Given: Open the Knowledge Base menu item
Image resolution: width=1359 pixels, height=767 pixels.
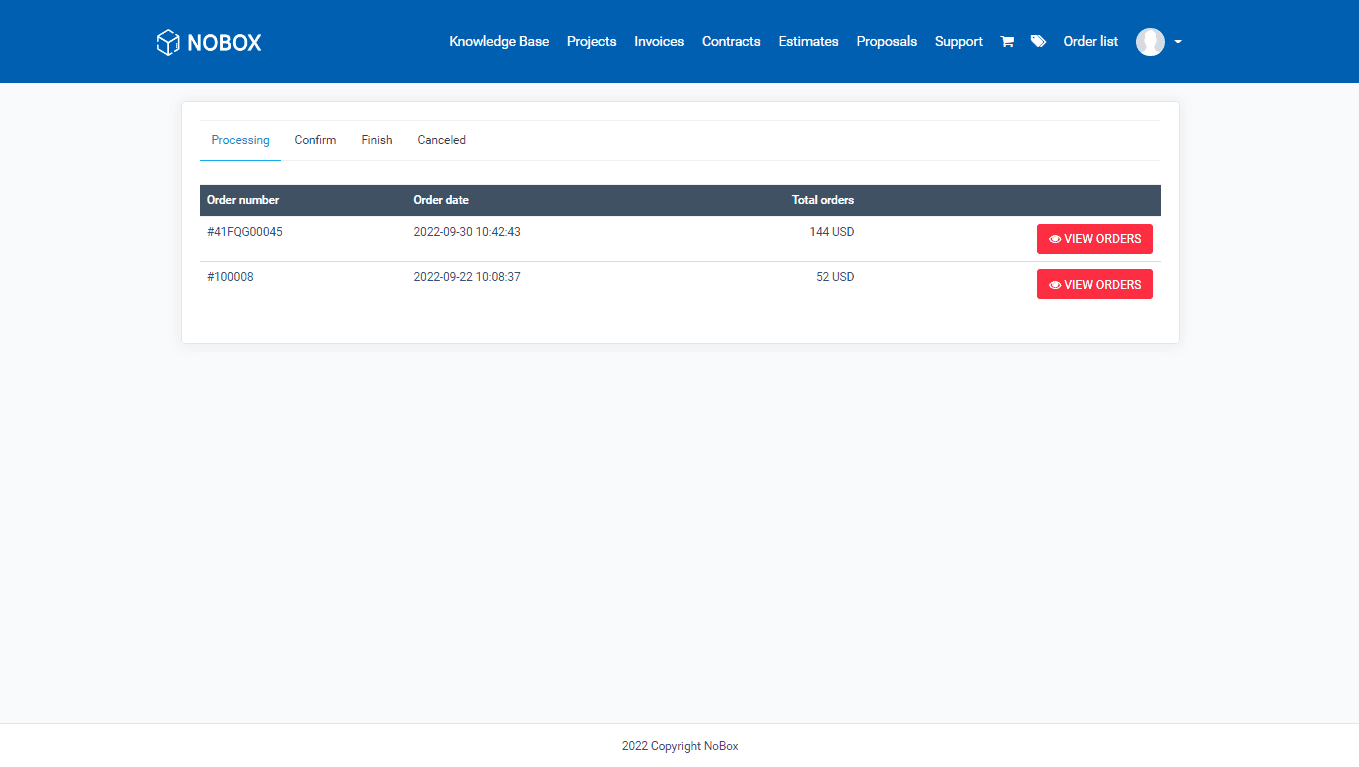Looking at the screenshot, I should (x=499, y=41).
